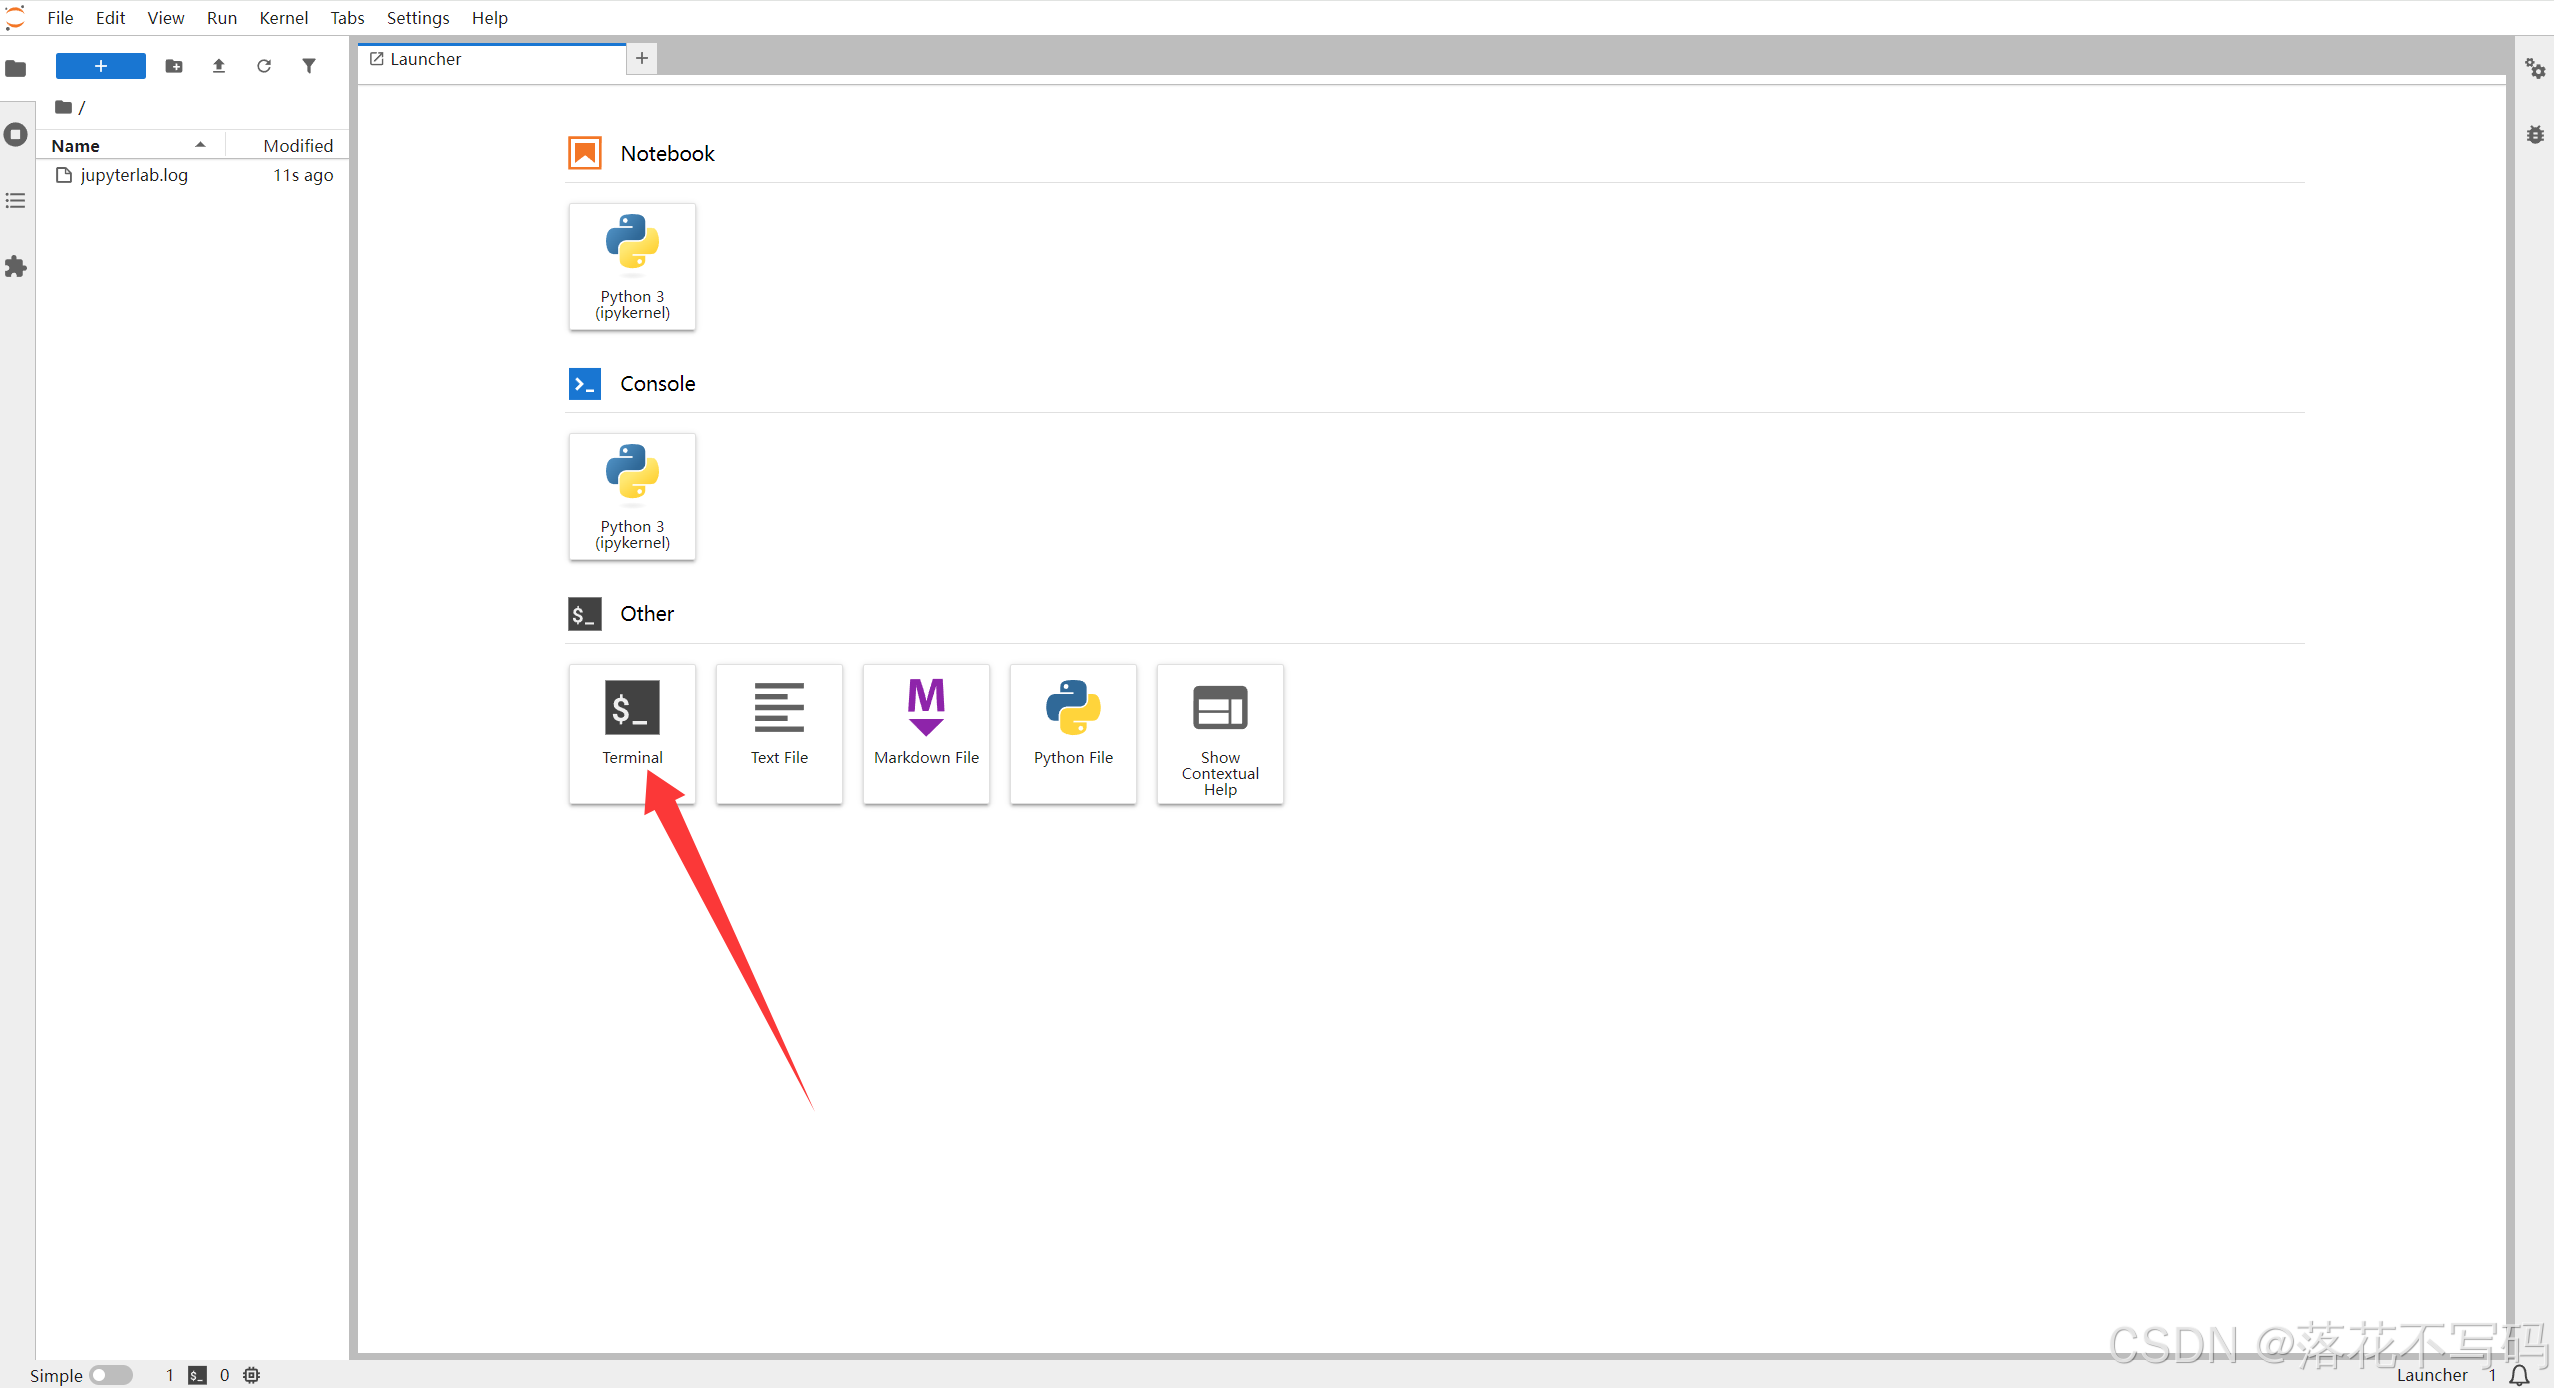Open the Table of Contents sidebar

16,201
